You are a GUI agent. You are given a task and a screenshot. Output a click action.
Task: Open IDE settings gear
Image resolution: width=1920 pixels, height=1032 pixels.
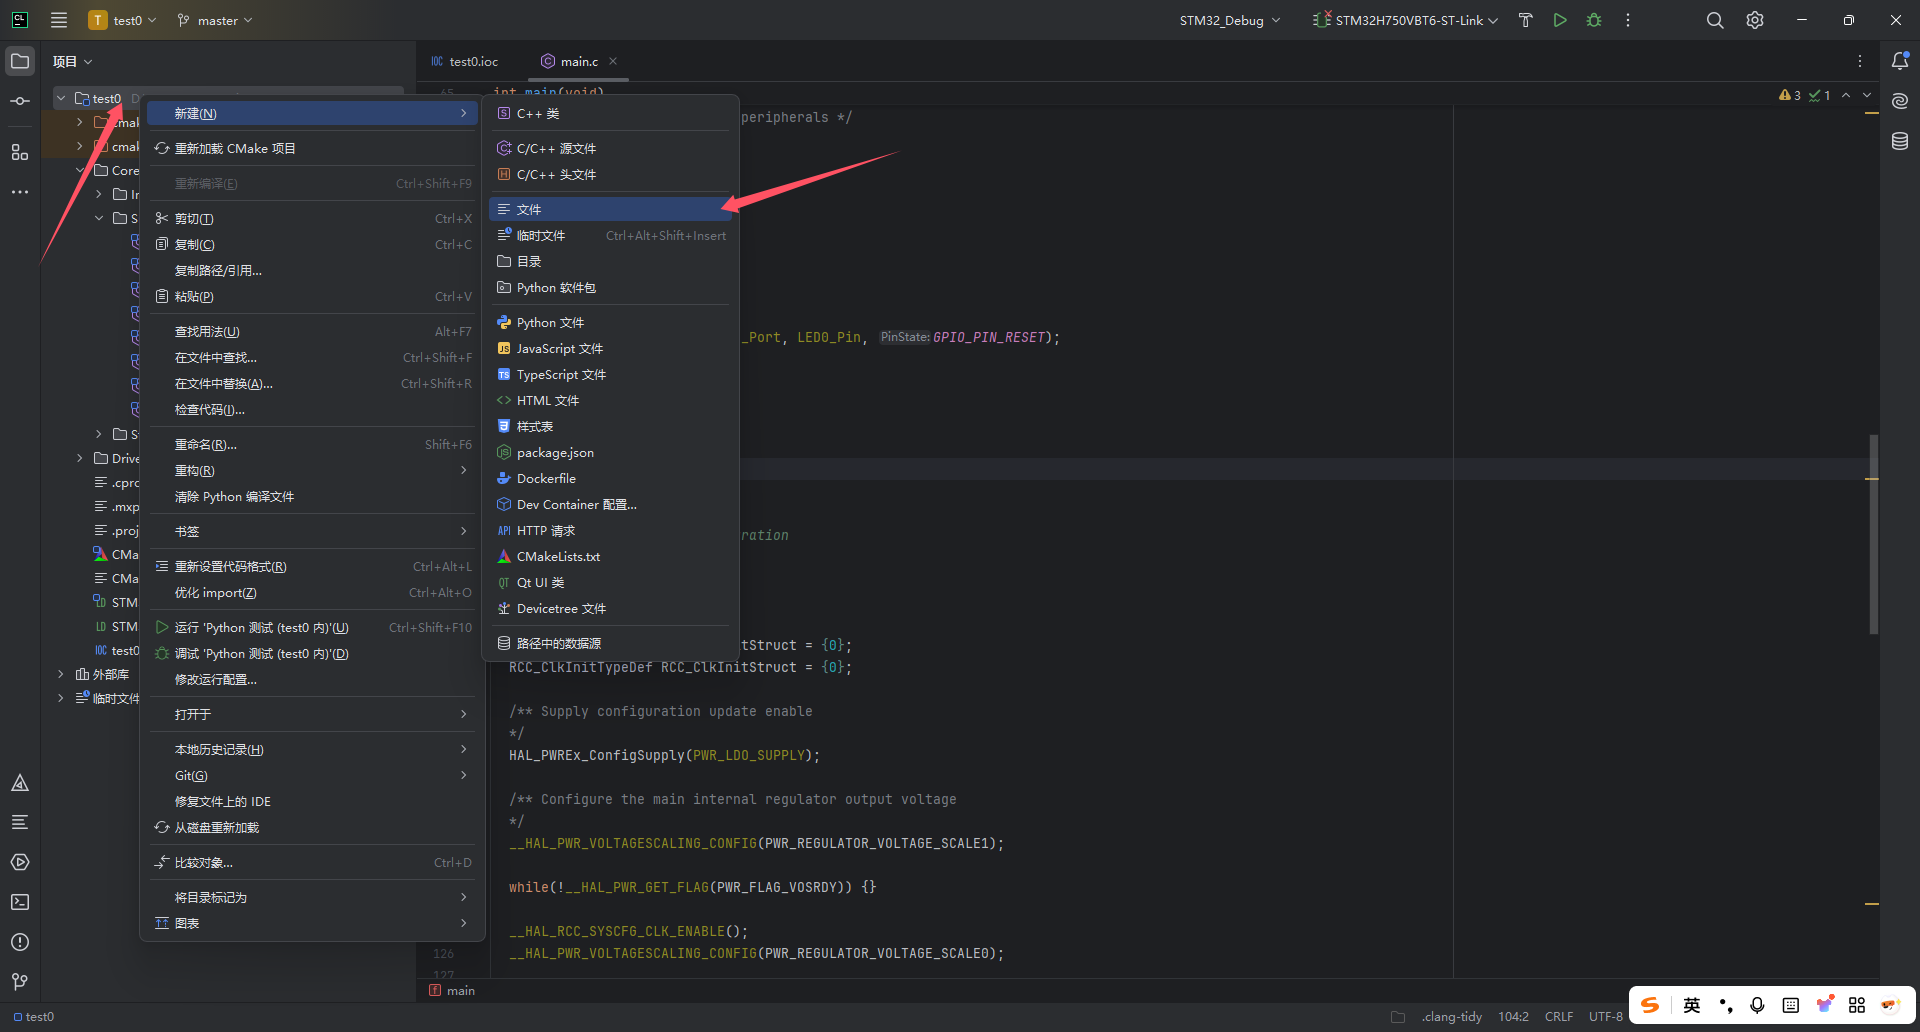[x=1755, y=20]
